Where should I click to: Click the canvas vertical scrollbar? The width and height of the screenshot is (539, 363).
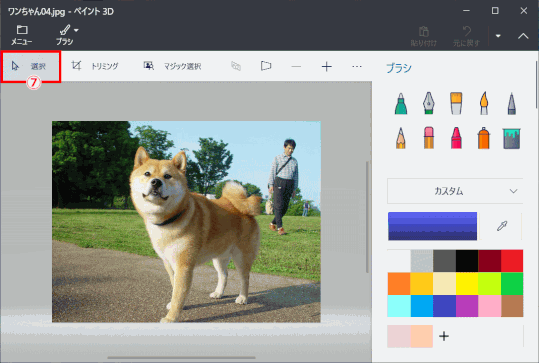tap(367, 217)
